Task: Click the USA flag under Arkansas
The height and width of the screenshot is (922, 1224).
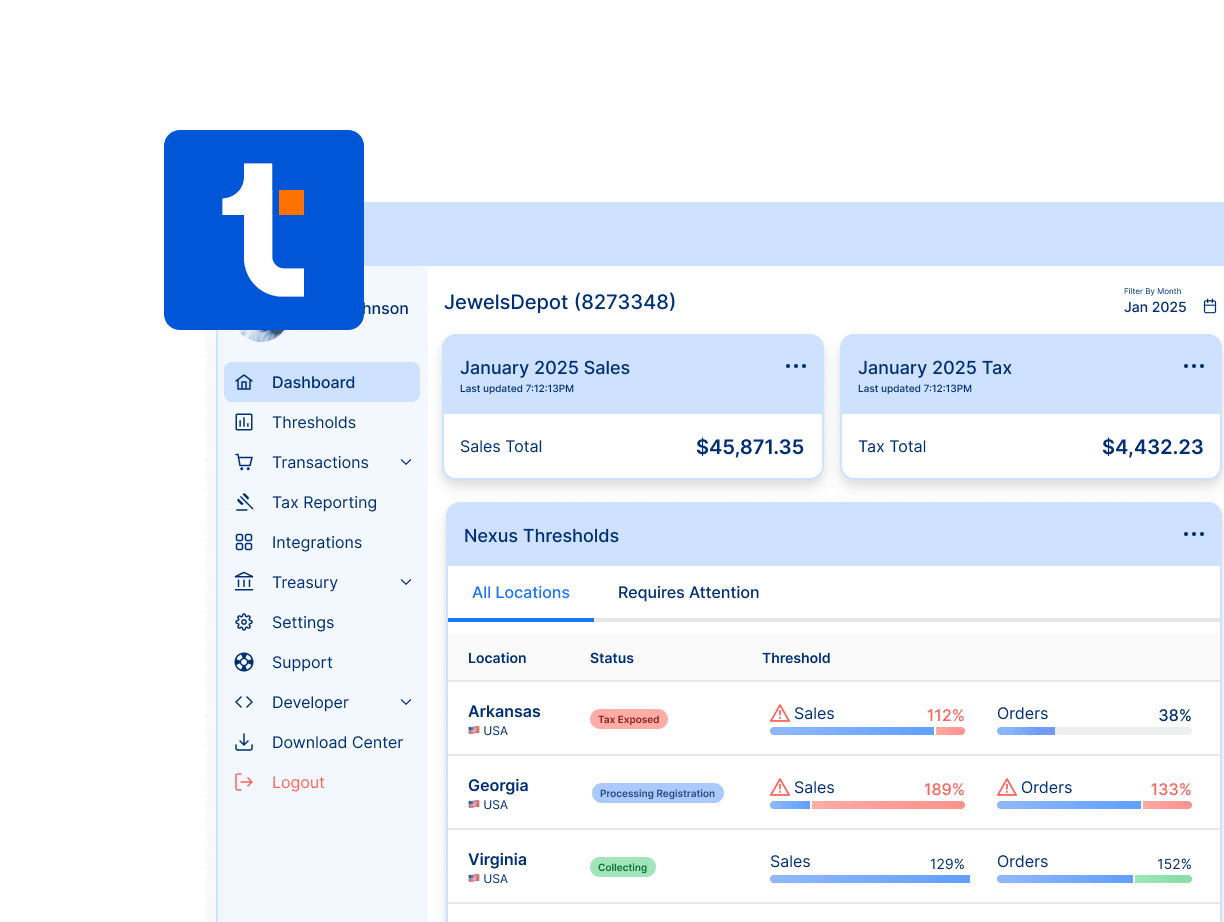Action: 474,731
